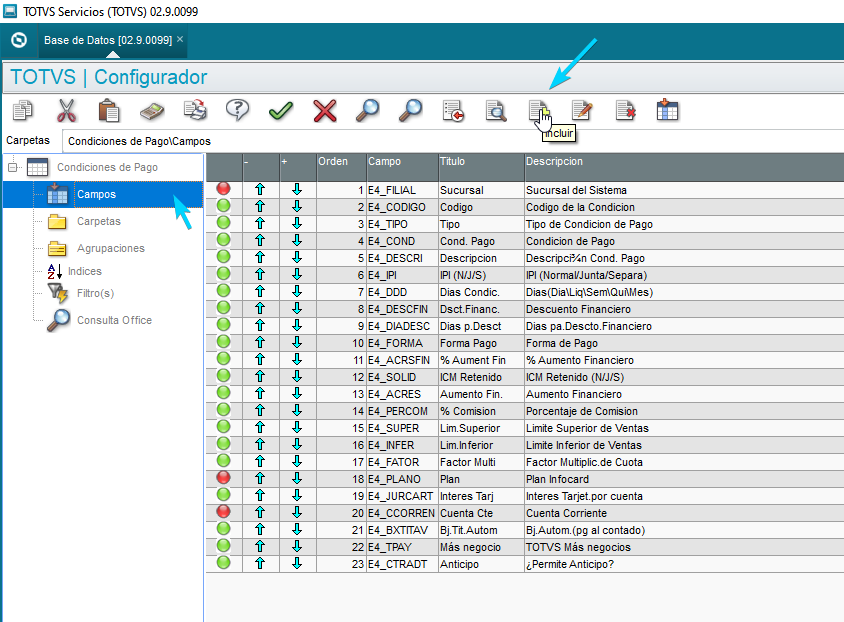Move E4_BXTITAV row up with arrow

point(260,529)
